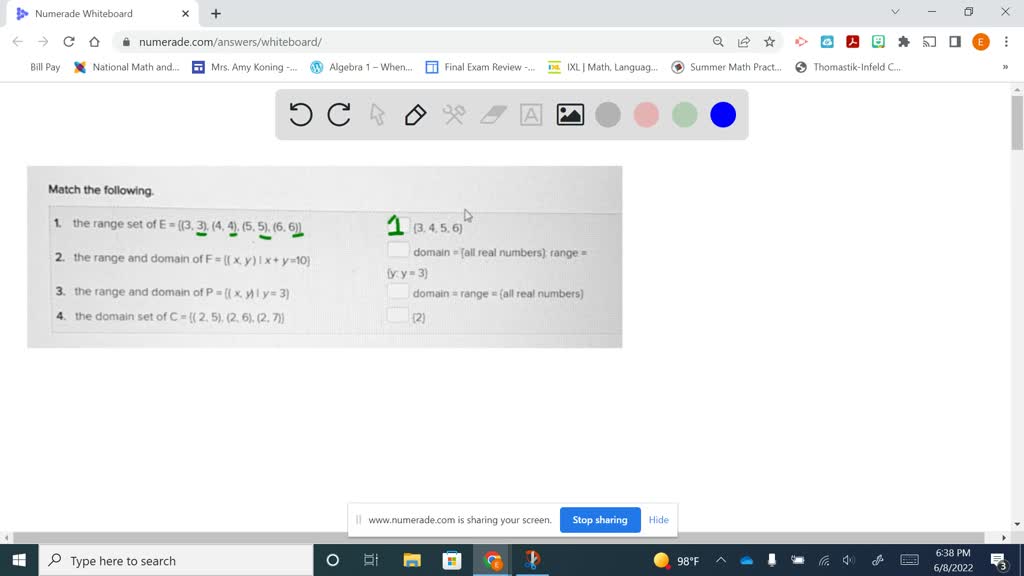The height and width of the screenshot is (576, 1024).
Task: Choose the cursor selection tool
Action: click(x=376, y=114)
